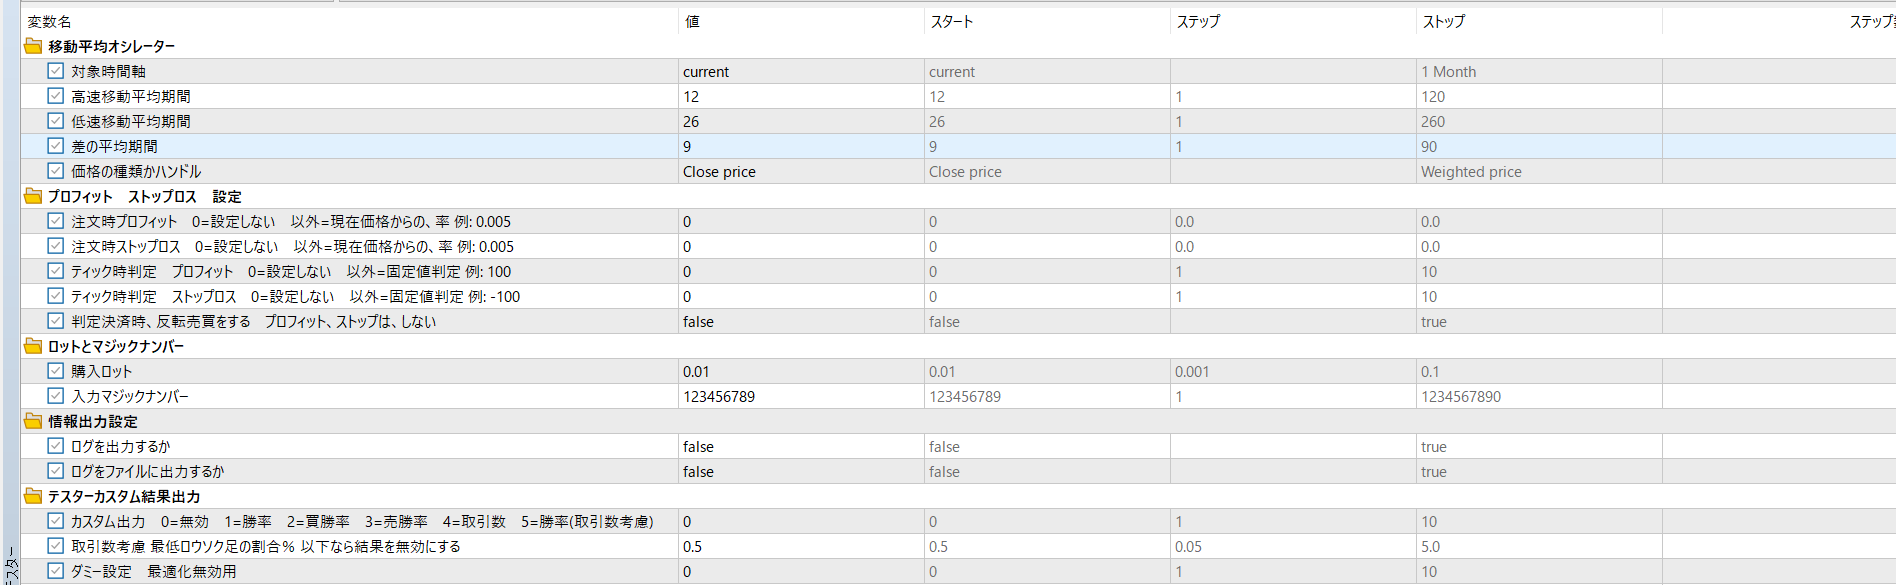Select the ダミー設定 最適化無効用 row
The width and height of the screenshot is (1896, 585).
click(x=958, y=571)
